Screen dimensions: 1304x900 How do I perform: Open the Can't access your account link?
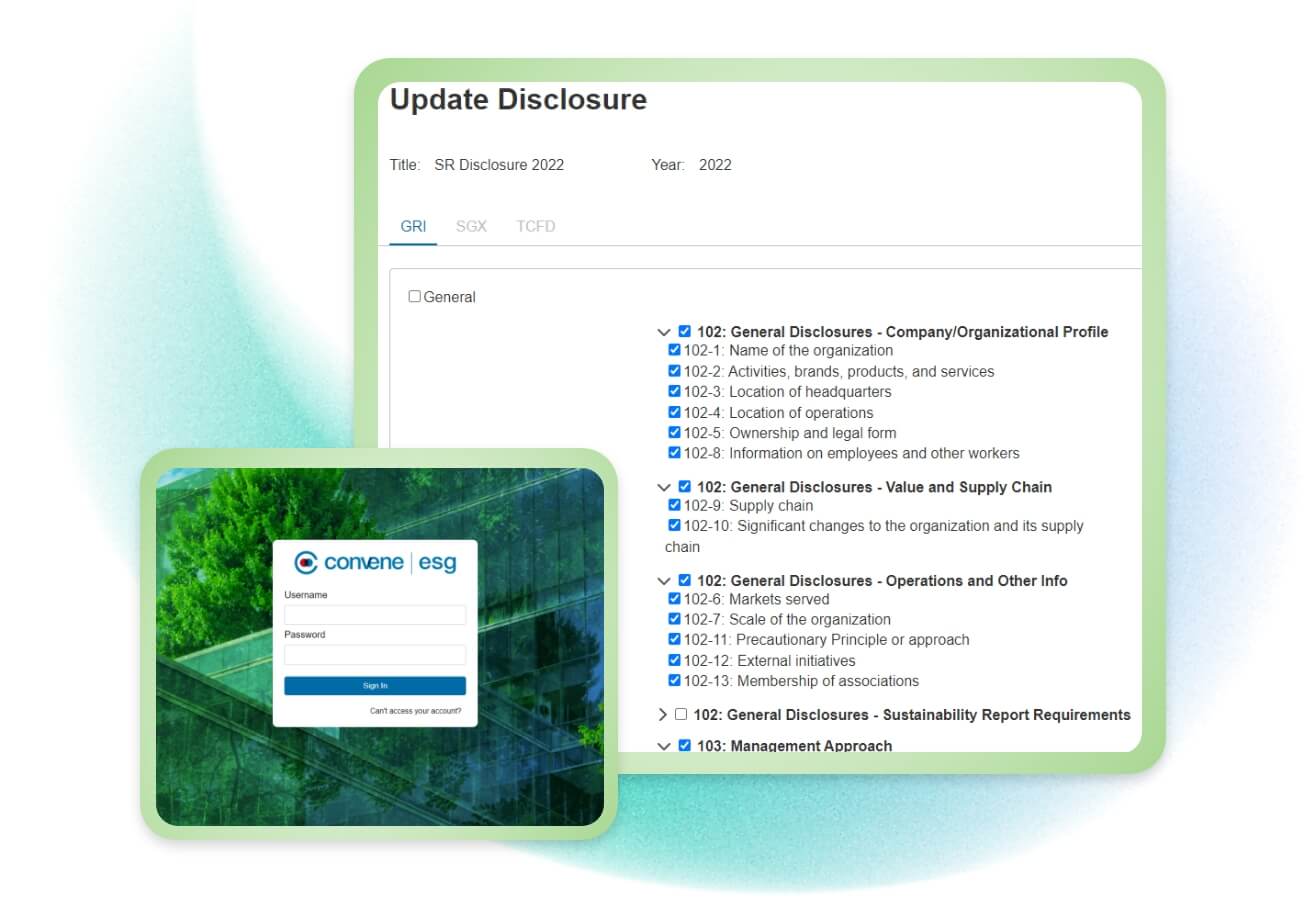(415, 711)
